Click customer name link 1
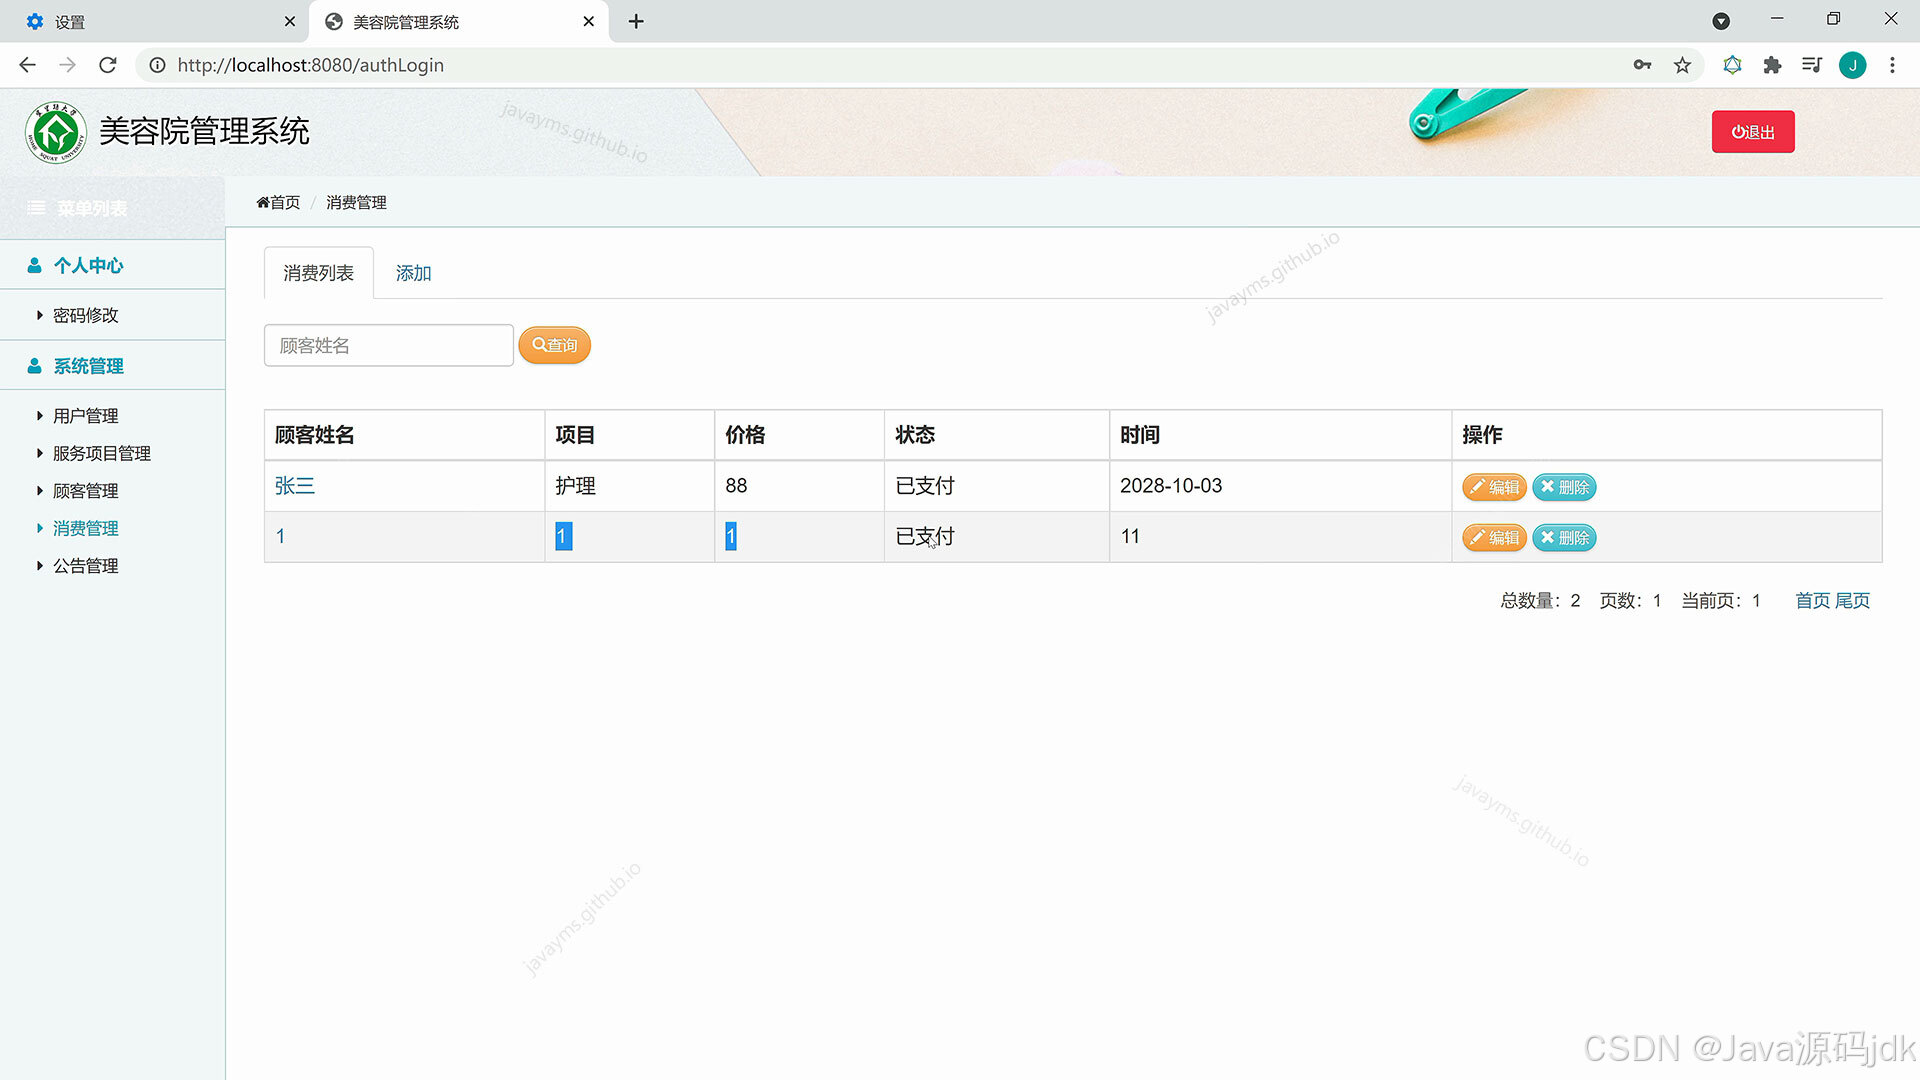 tap(280, 537)
